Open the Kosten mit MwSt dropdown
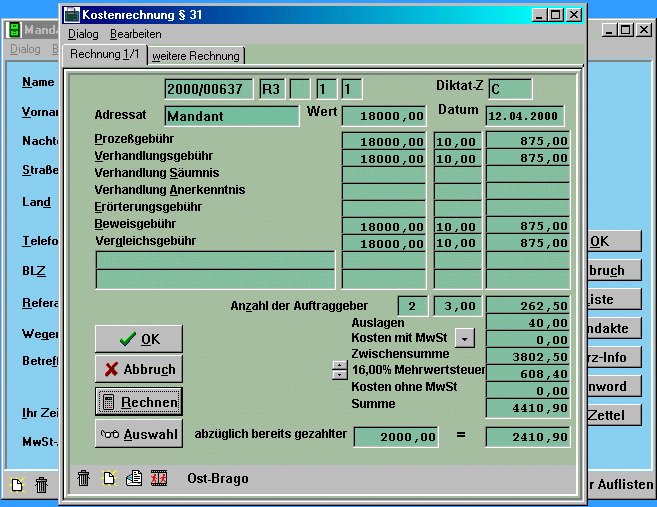Image resolution: width=657 pixels, height=507 pixels. (x=464, y=338)
